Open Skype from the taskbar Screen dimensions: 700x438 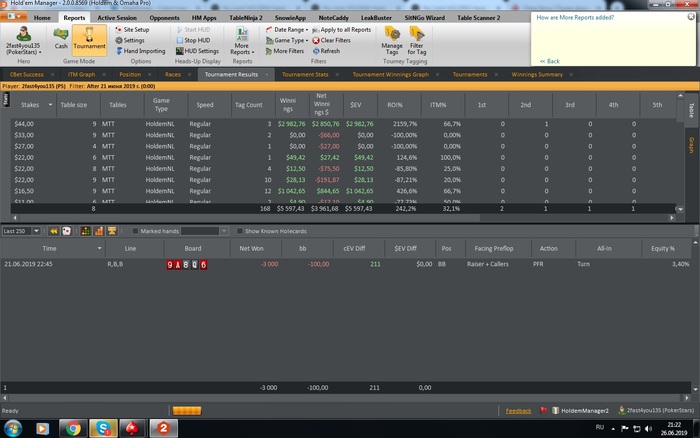point(103,429)
